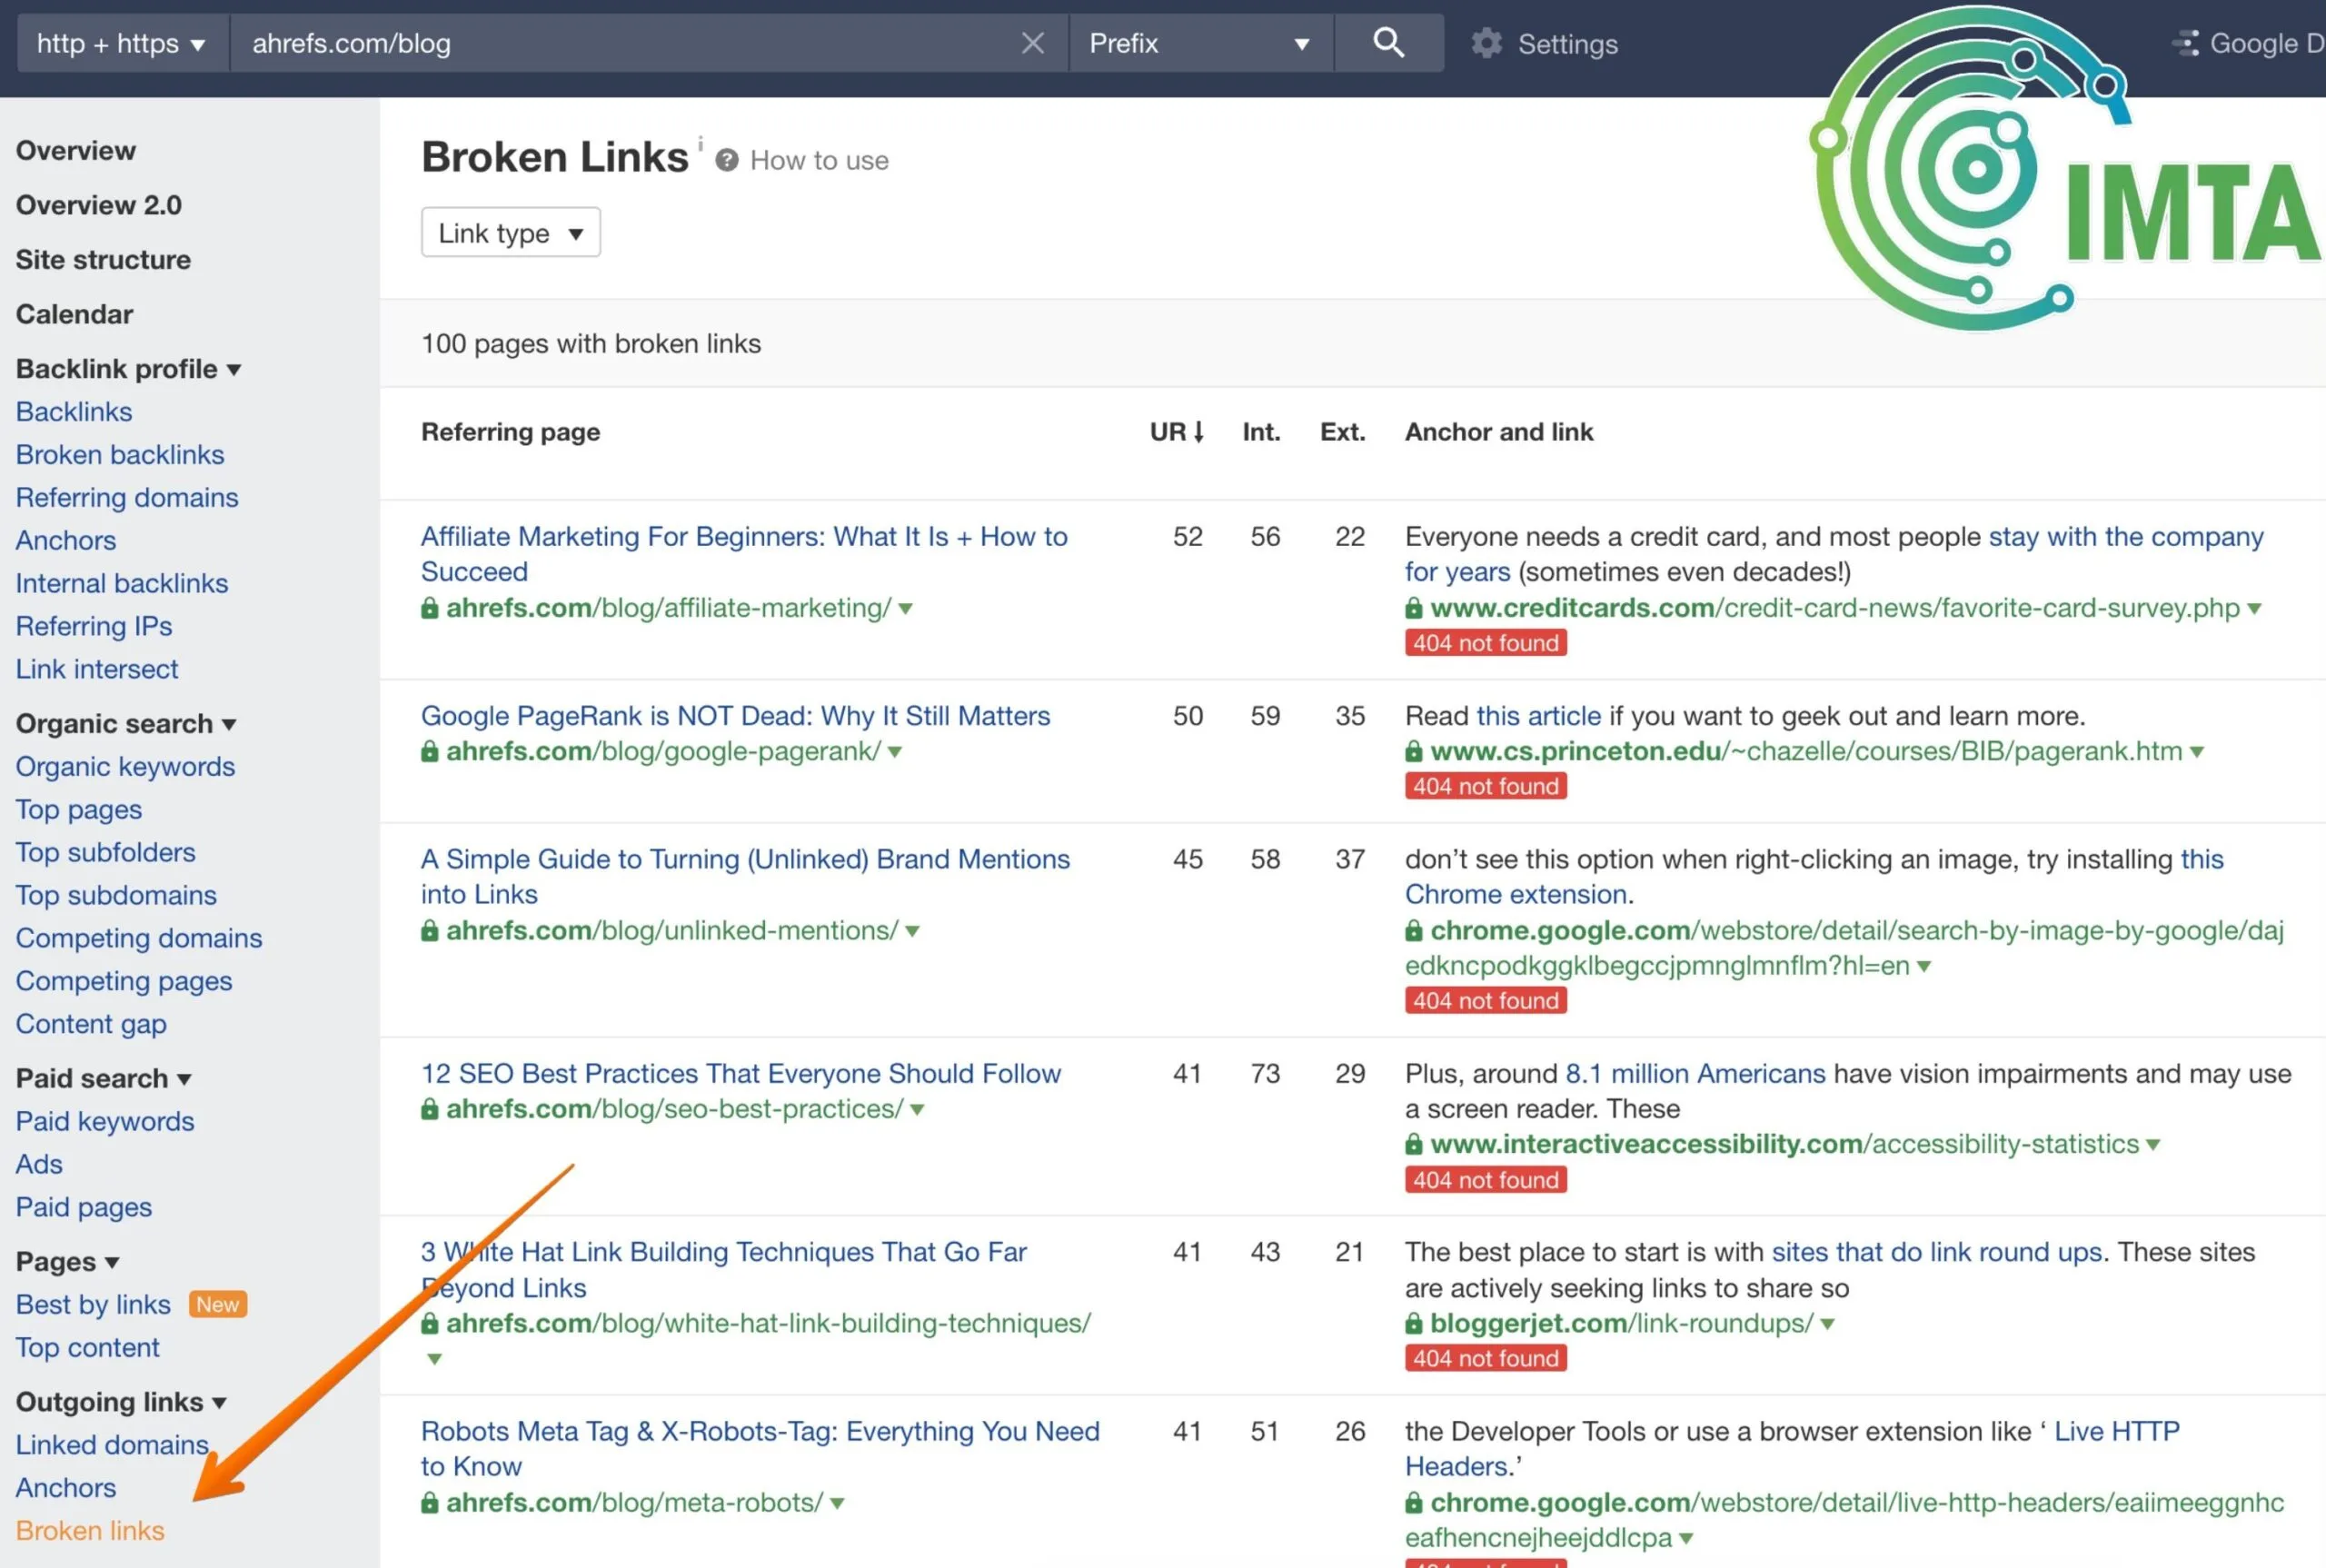Screen dimensions: 2326x1568
Task: Expand arrow after accessibility-statistics link
Action: pyautogui.click(x=2153, y=1145)
